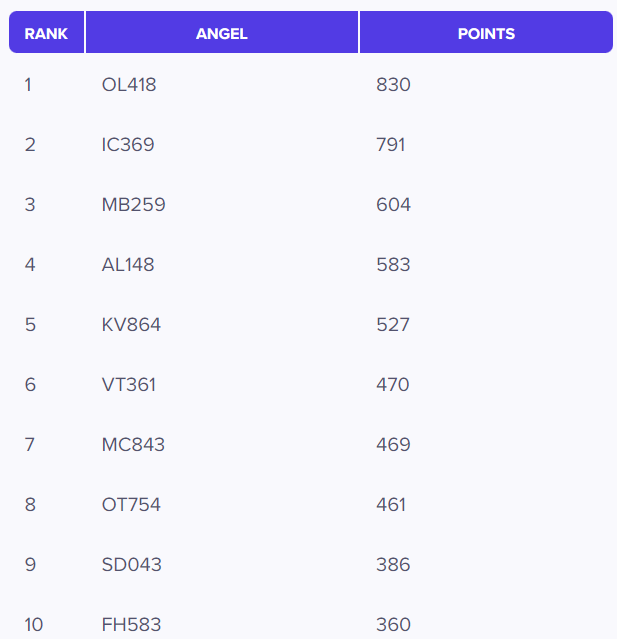Click angel MC843 name
The image size is (617, 639).
[x=133, y=445]
